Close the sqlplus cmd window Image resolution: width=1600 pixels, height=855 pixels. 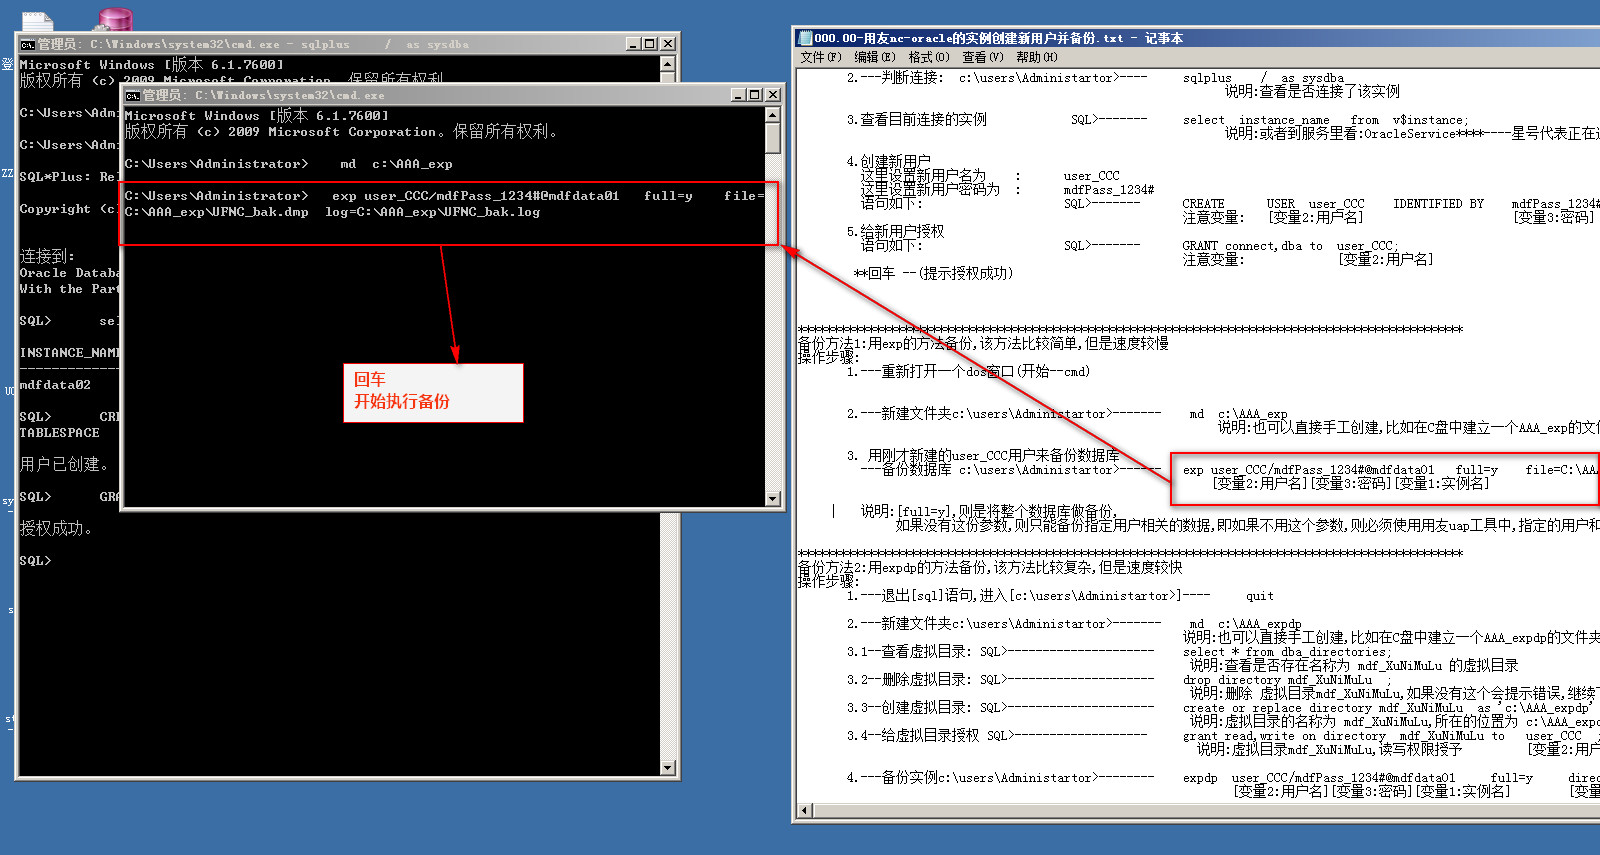[668, 44]
